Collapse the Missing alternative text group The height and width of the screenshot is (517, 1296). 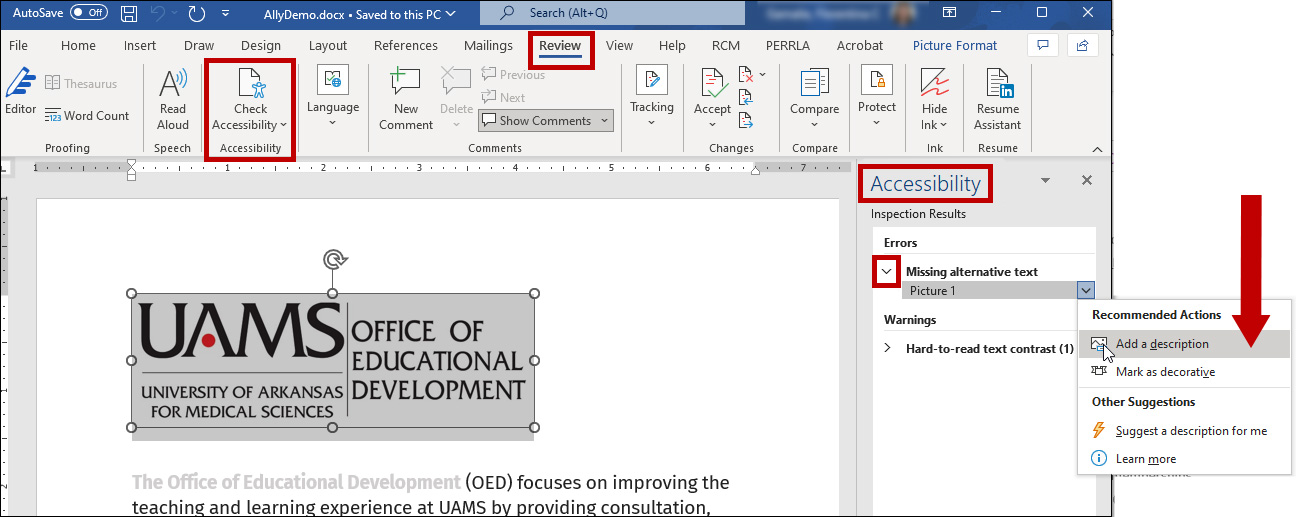pos(886,271)
